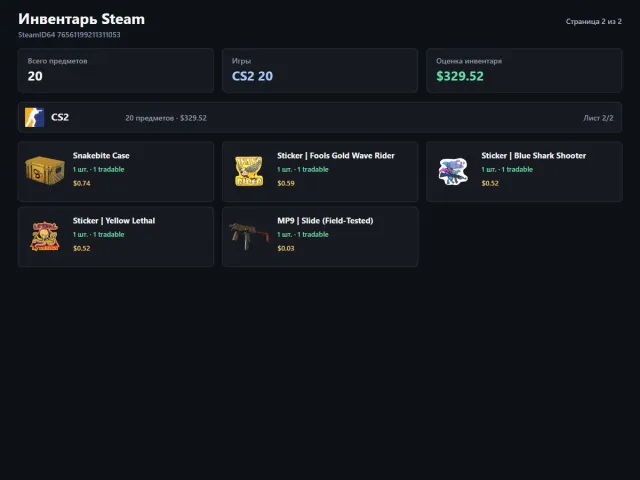Select the Blue Shark Shooter sticker image
This screenshot has width=640, height=480.
pyautogui.click(x=453, y=171)
